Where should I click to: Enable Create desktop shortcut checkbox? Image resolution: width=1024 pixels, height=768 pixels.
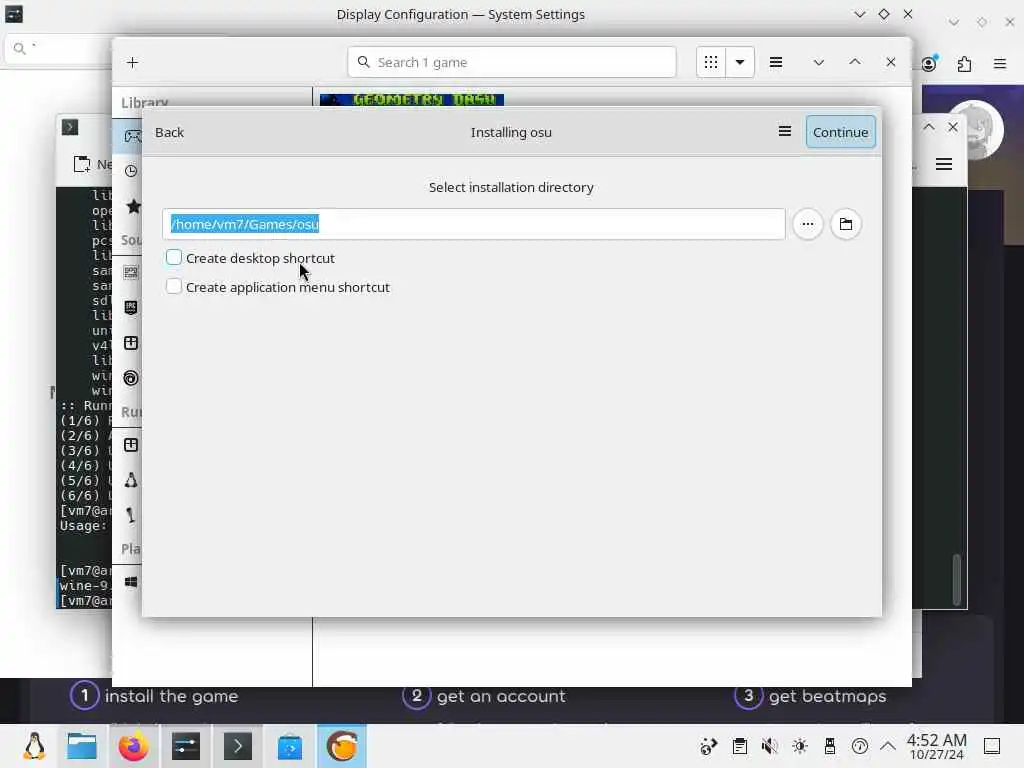[x=174, y=257]
